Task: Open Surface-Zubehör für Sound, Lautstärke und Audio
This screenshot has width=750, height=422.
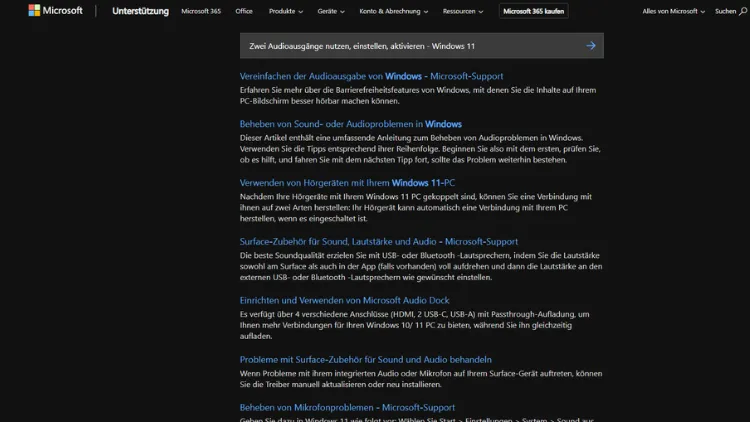Action: 379,242
